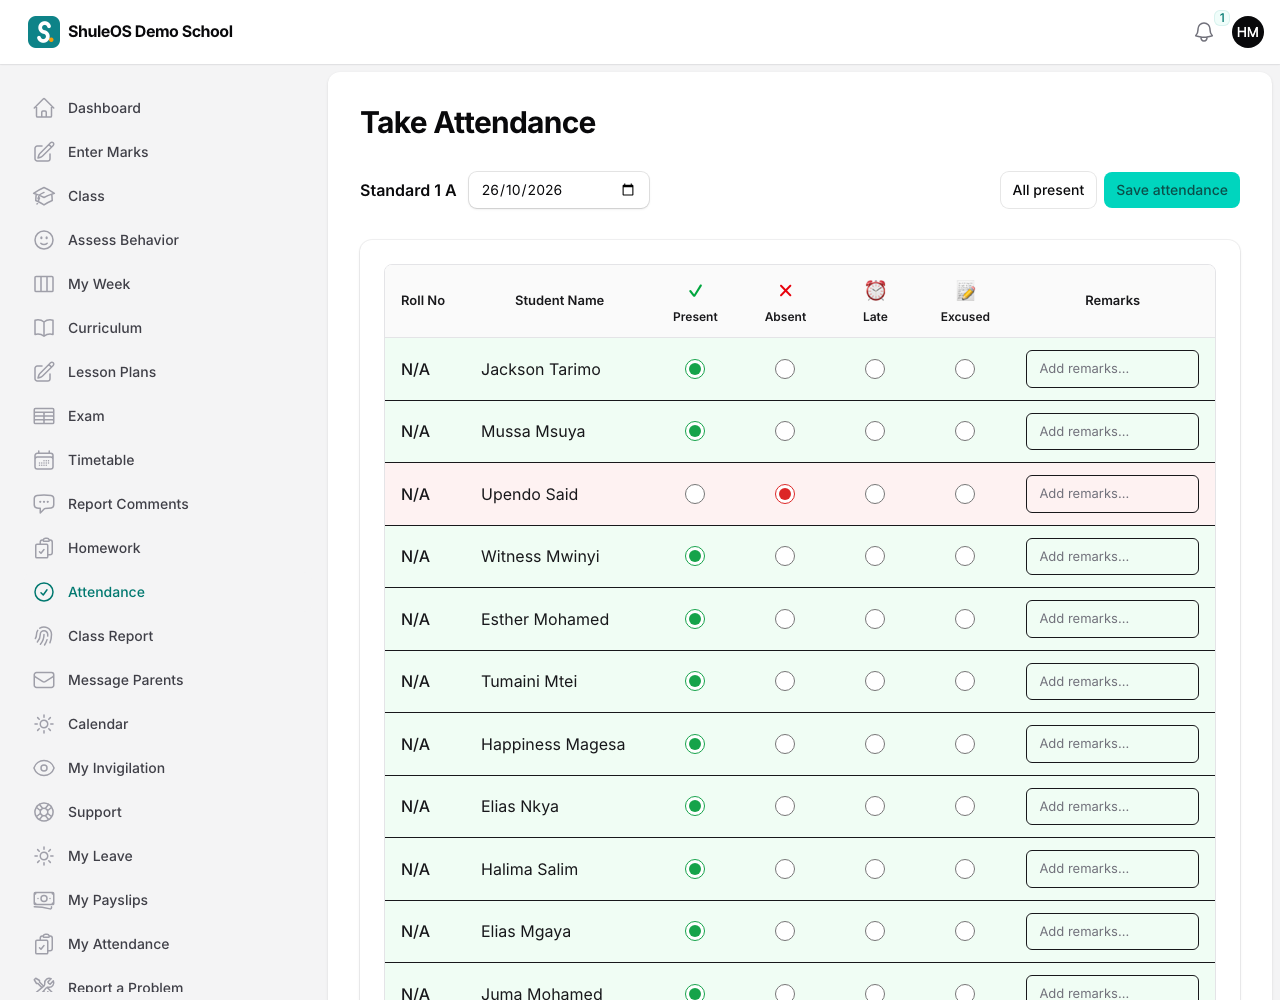Click the Homework clipboard icon
Screen dimensions: 1280x1000
pyautogui.click(x=44, y=548)
